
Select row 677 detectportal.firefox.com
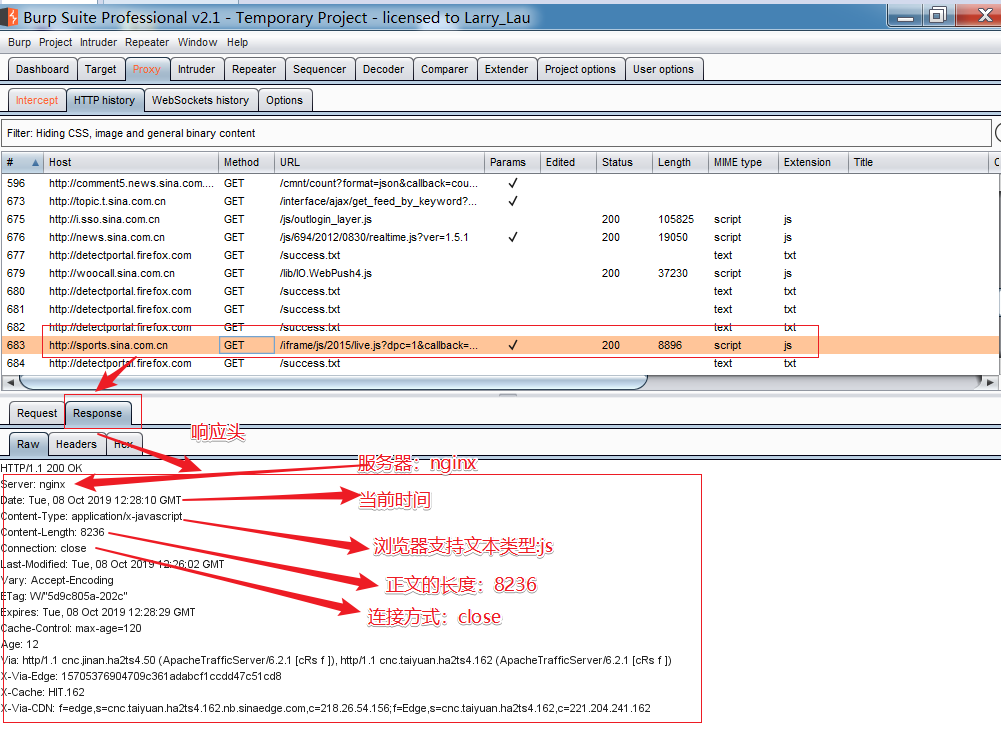500,255
